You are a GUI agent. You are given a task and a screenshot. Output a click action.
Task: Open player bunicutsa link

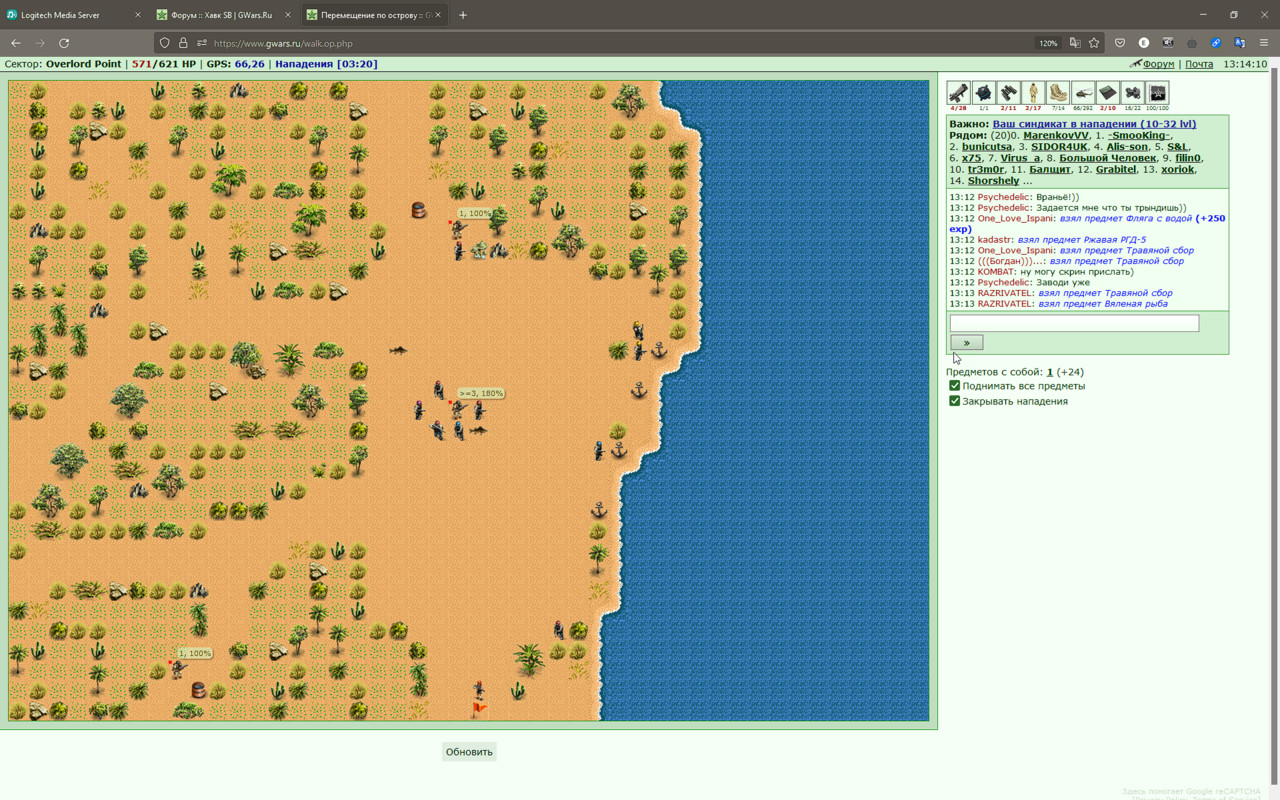pyautogui.click(x=987, y=147)
